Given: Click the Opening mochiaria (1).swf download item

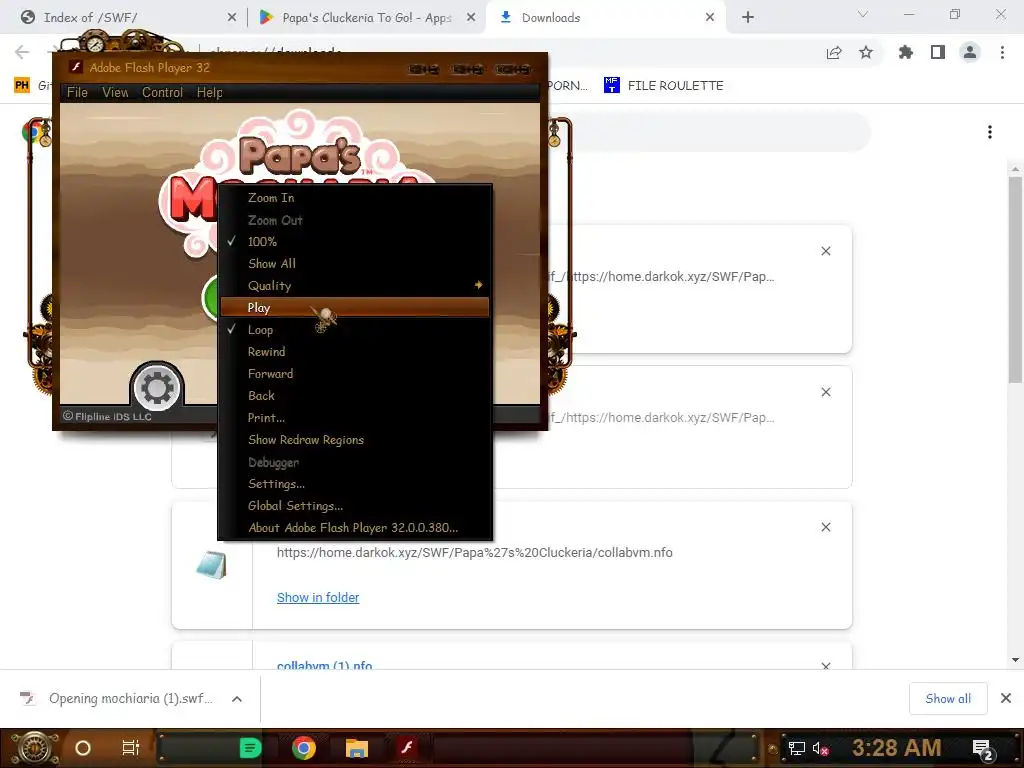Looking at the screenshot, I should (x=131, y=699).
